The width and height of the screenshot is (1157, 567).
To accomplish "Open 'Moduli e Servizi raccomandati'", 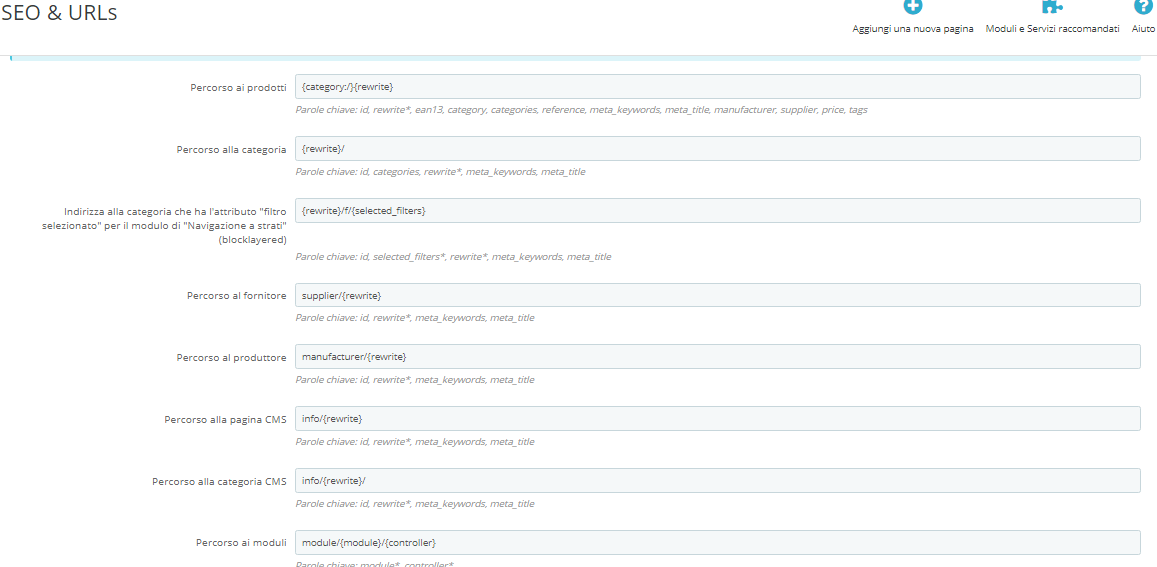I will pos(1052,29).
